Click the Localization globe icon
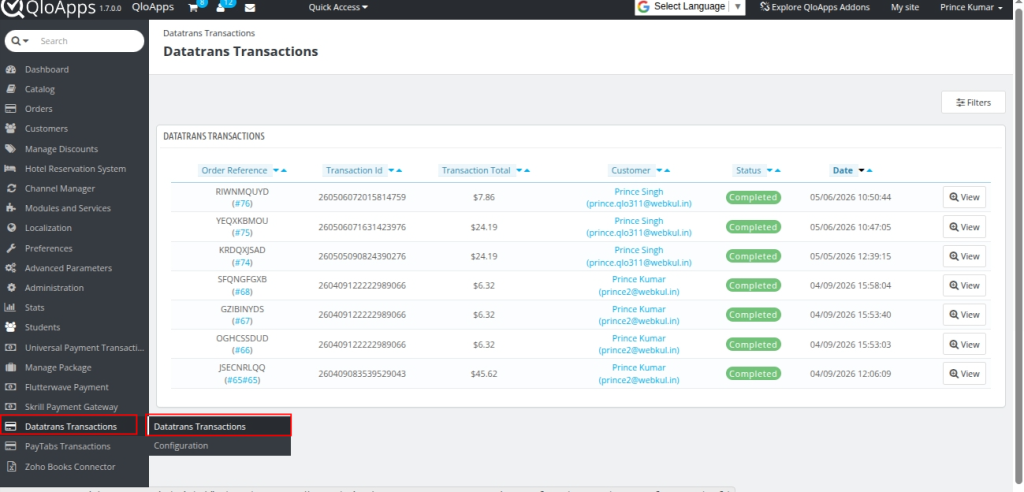Image resolution: width=1024 pixels, height=492 pixels. (10, 228)
